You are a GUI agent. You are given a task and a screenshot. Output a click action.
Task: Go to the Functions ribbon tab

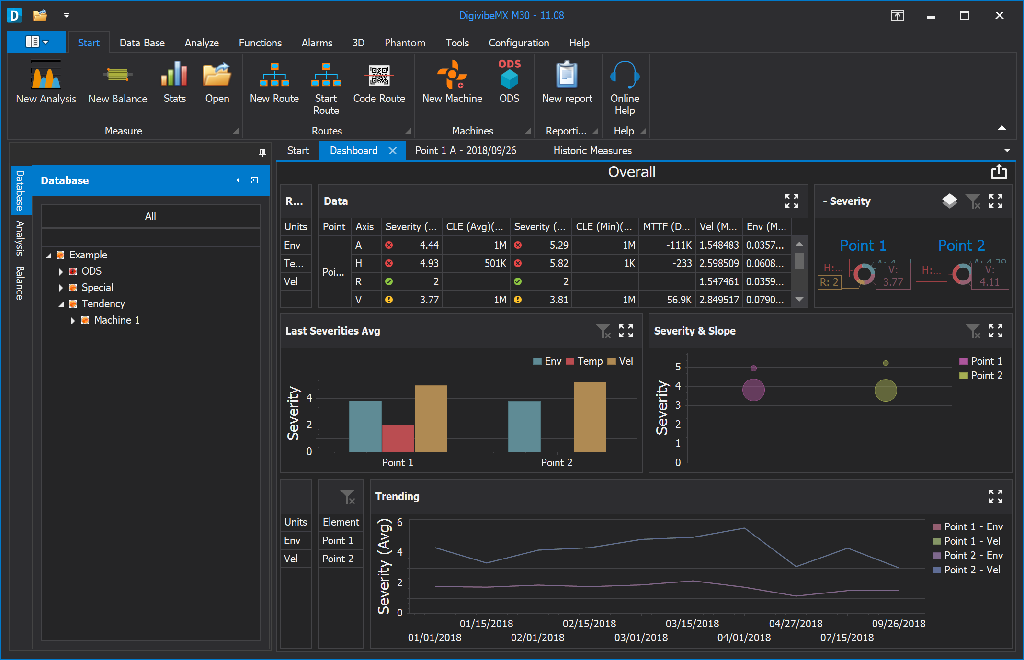click(260, 42)
